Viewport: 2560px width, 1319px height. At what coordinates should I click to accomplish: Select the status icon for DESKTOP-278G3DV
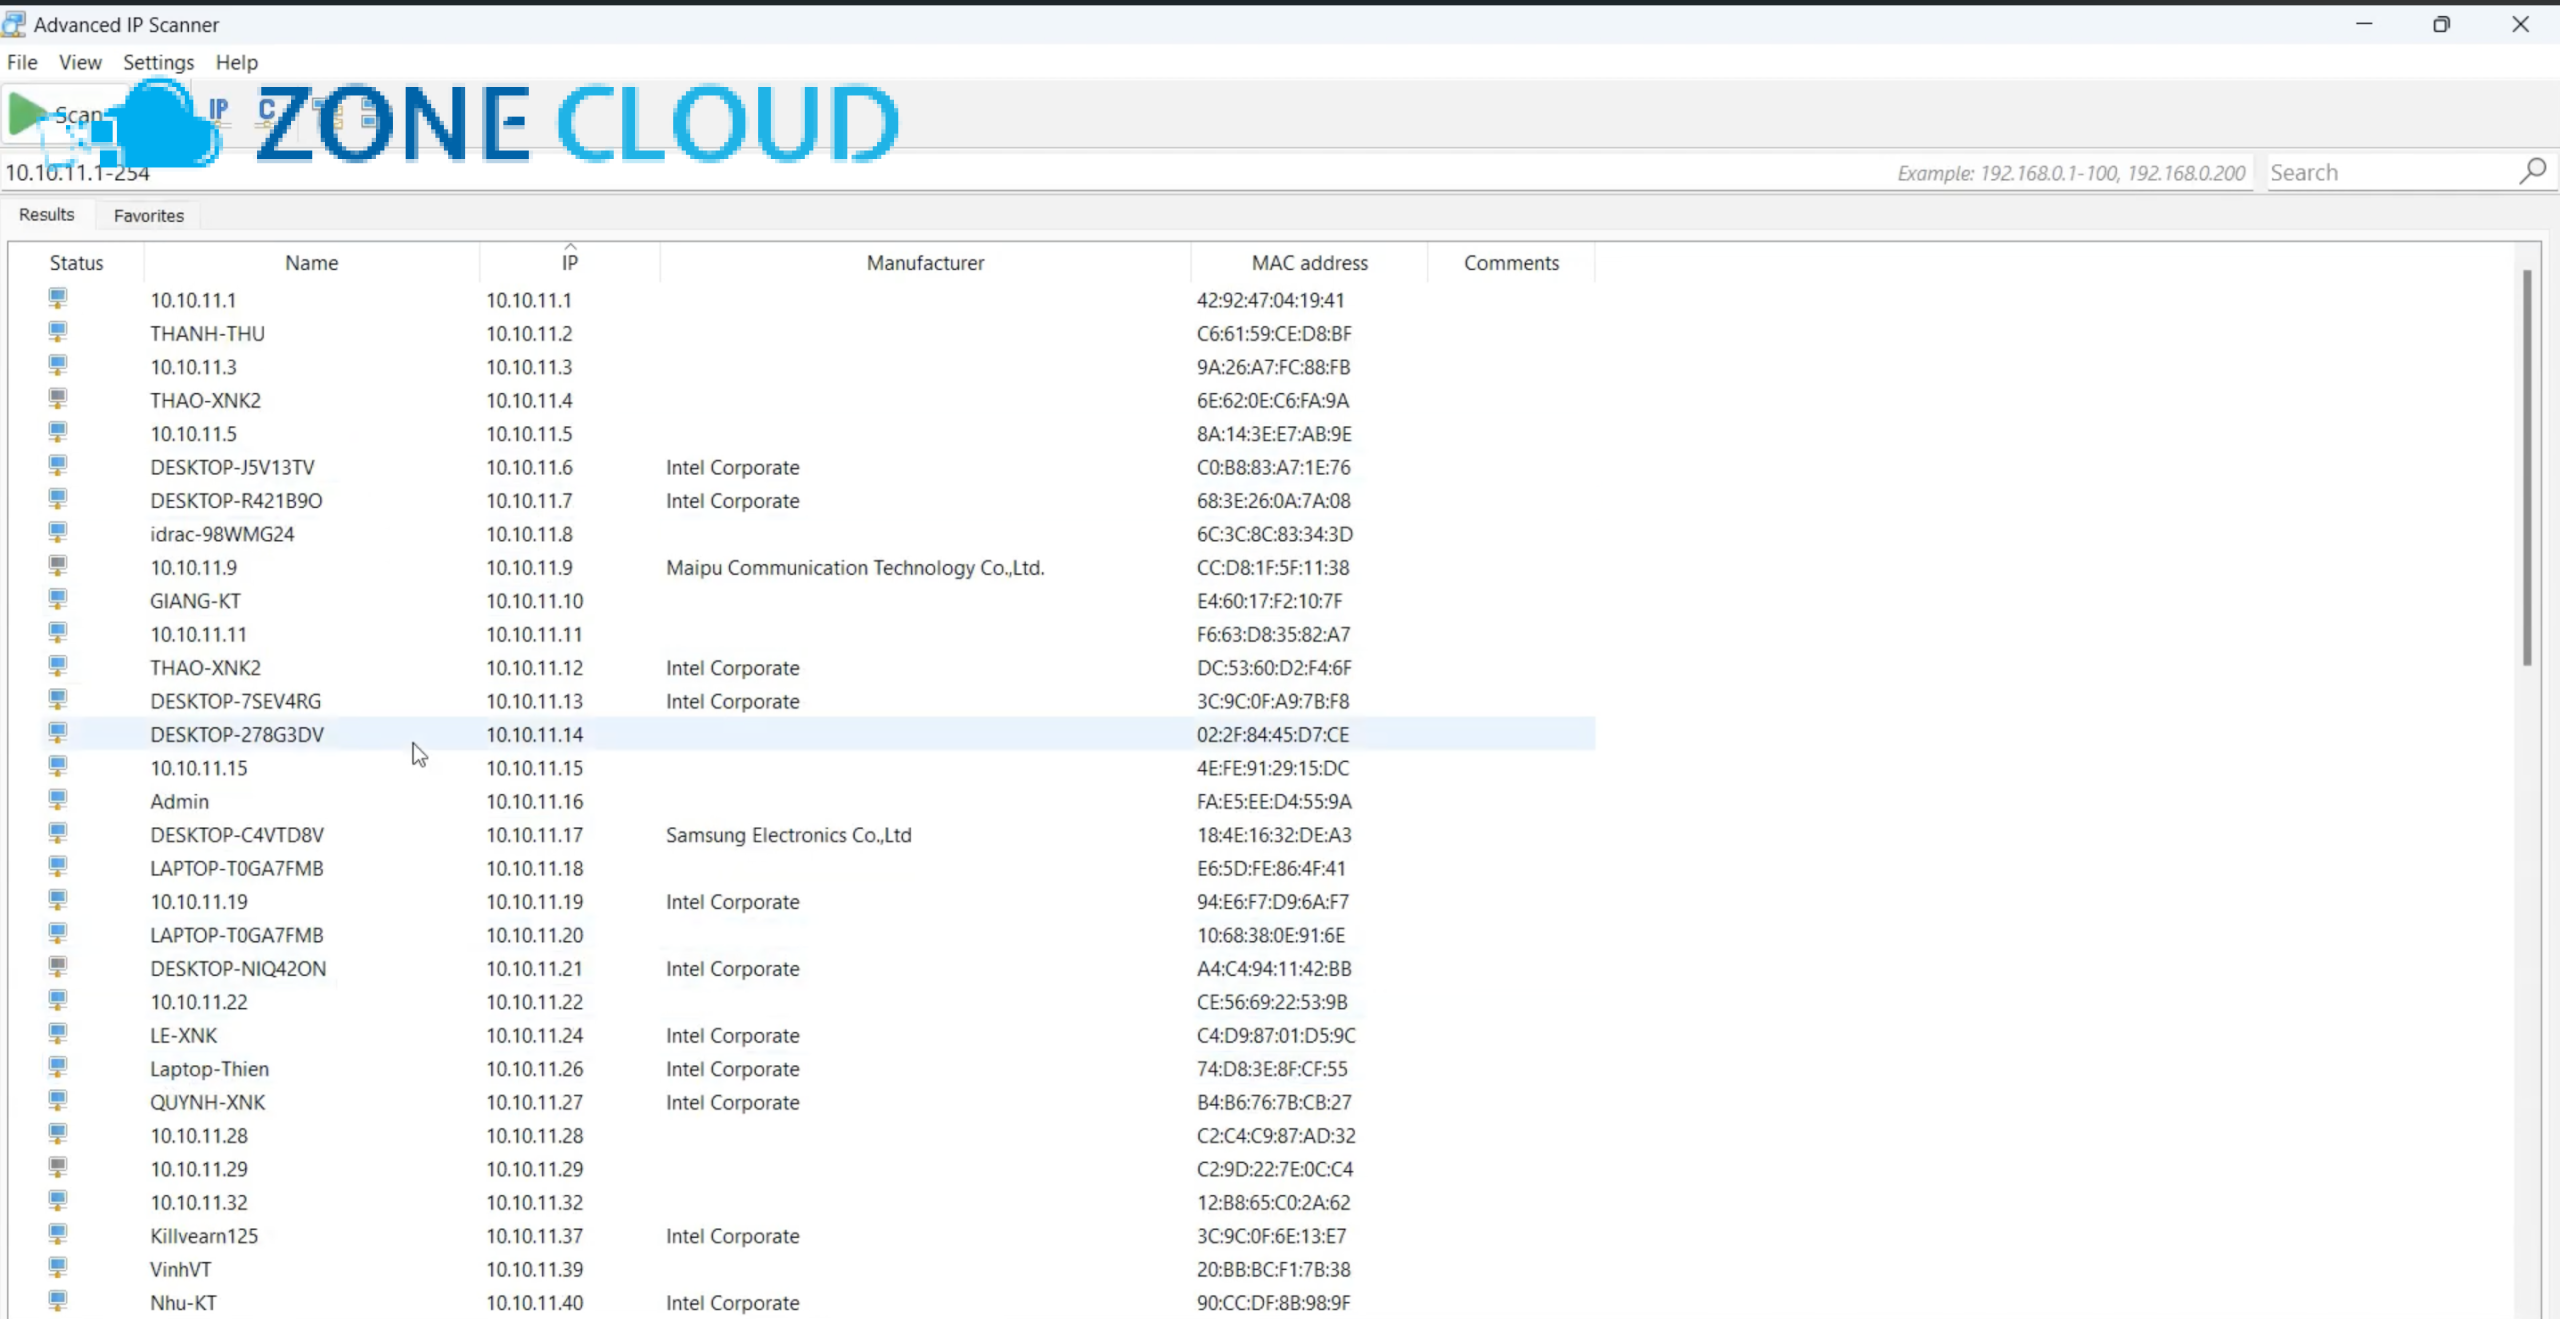pyautogui.click(x=58, y=732)
